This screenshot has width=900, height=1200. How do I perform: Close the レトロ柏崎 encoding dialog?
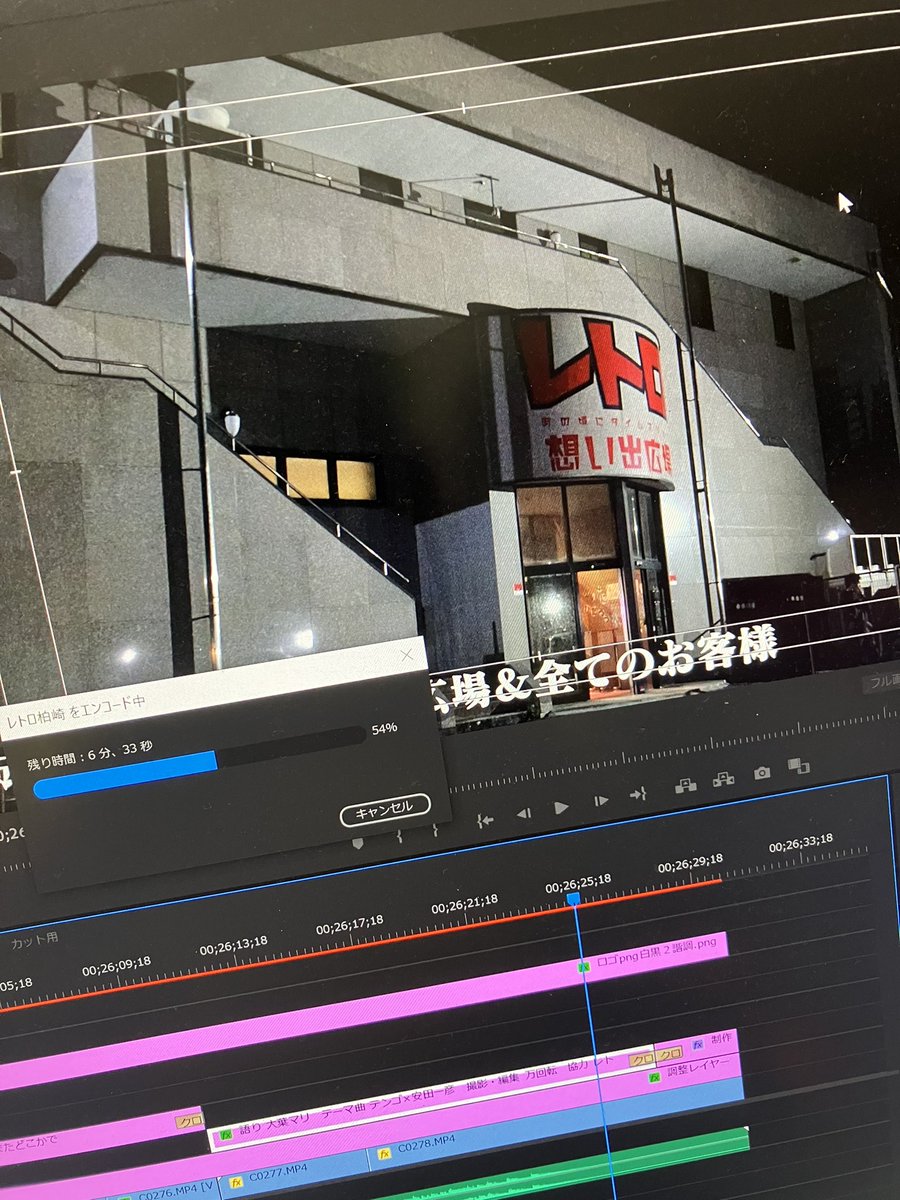(x=406, y=657)
